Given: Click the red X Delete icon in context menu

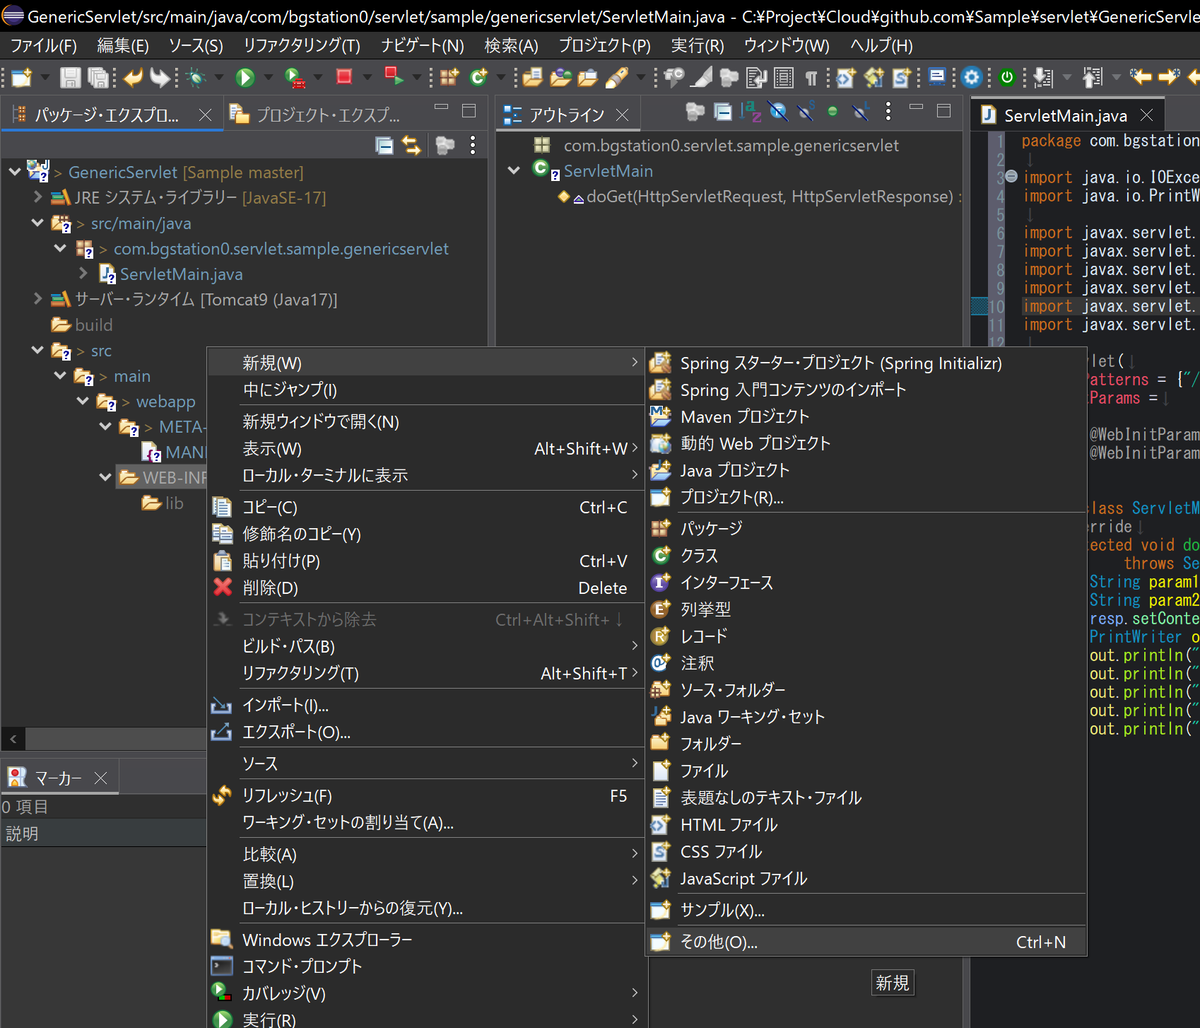Looking at the screenshot, I should point(223,587).
